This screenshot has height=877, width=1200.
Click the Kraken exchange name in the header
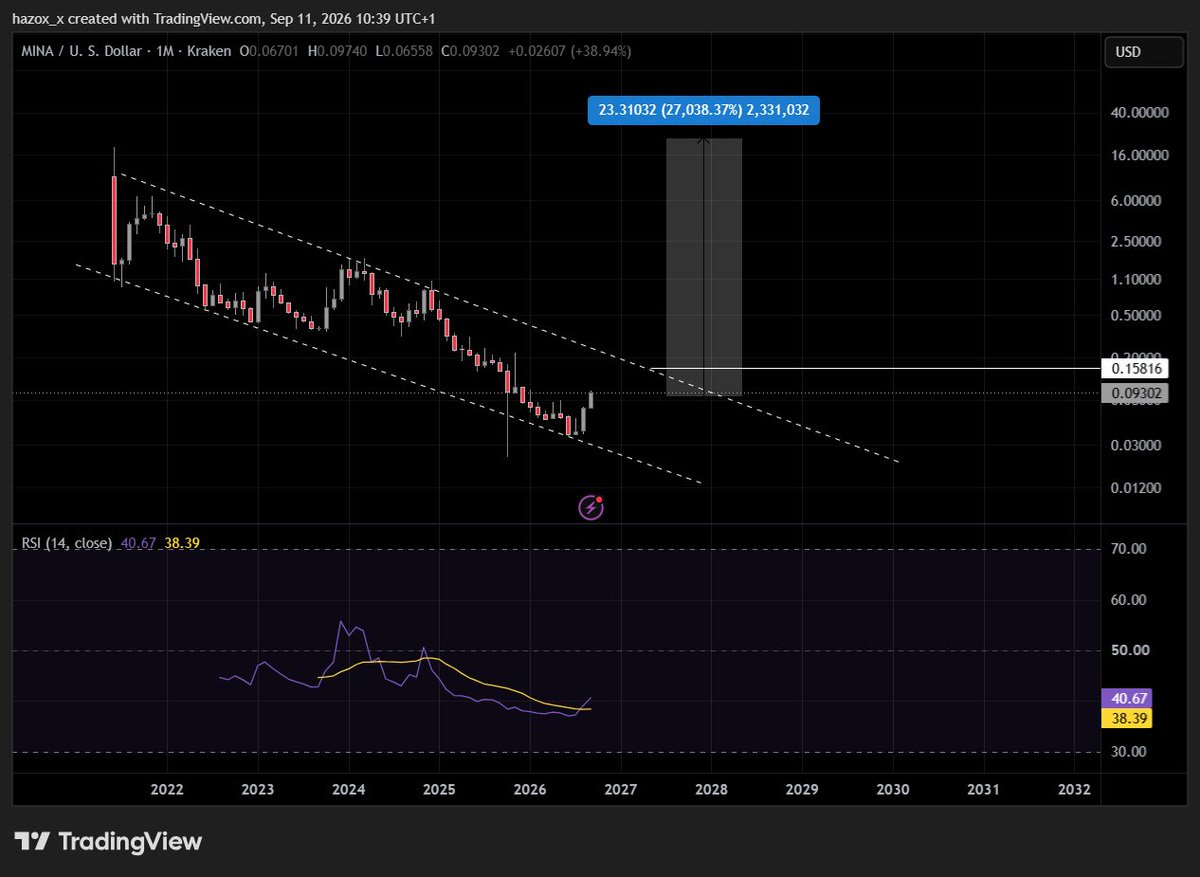pos(211,51)
